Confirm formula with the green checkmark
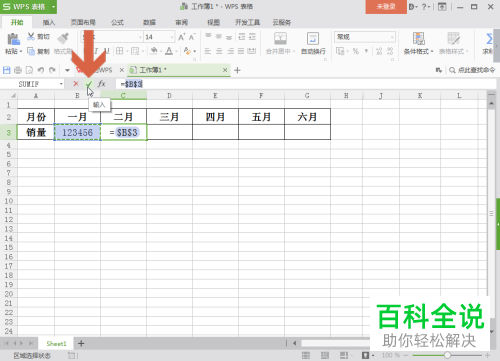The image size is (500, 361). [89, 84]
